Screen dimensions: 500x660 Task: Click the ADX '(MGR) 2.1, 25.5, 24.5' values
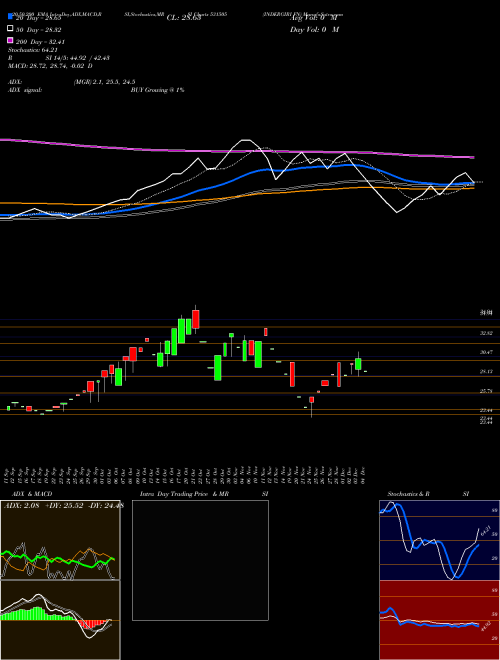tap(104, 82)
